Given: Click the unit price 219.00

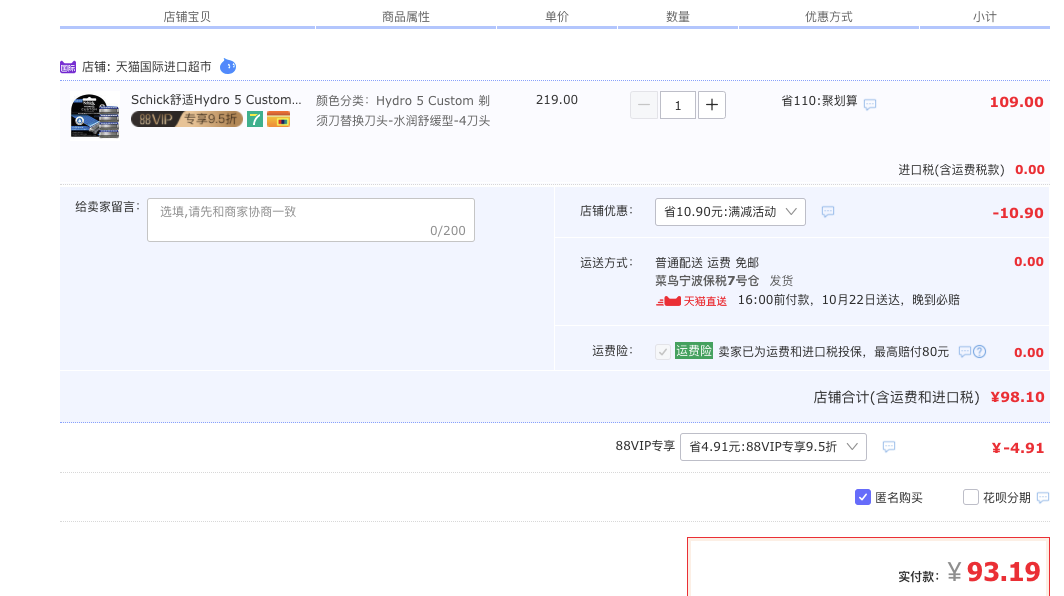Looking at the screenshot, I should [x=557, y=100].
